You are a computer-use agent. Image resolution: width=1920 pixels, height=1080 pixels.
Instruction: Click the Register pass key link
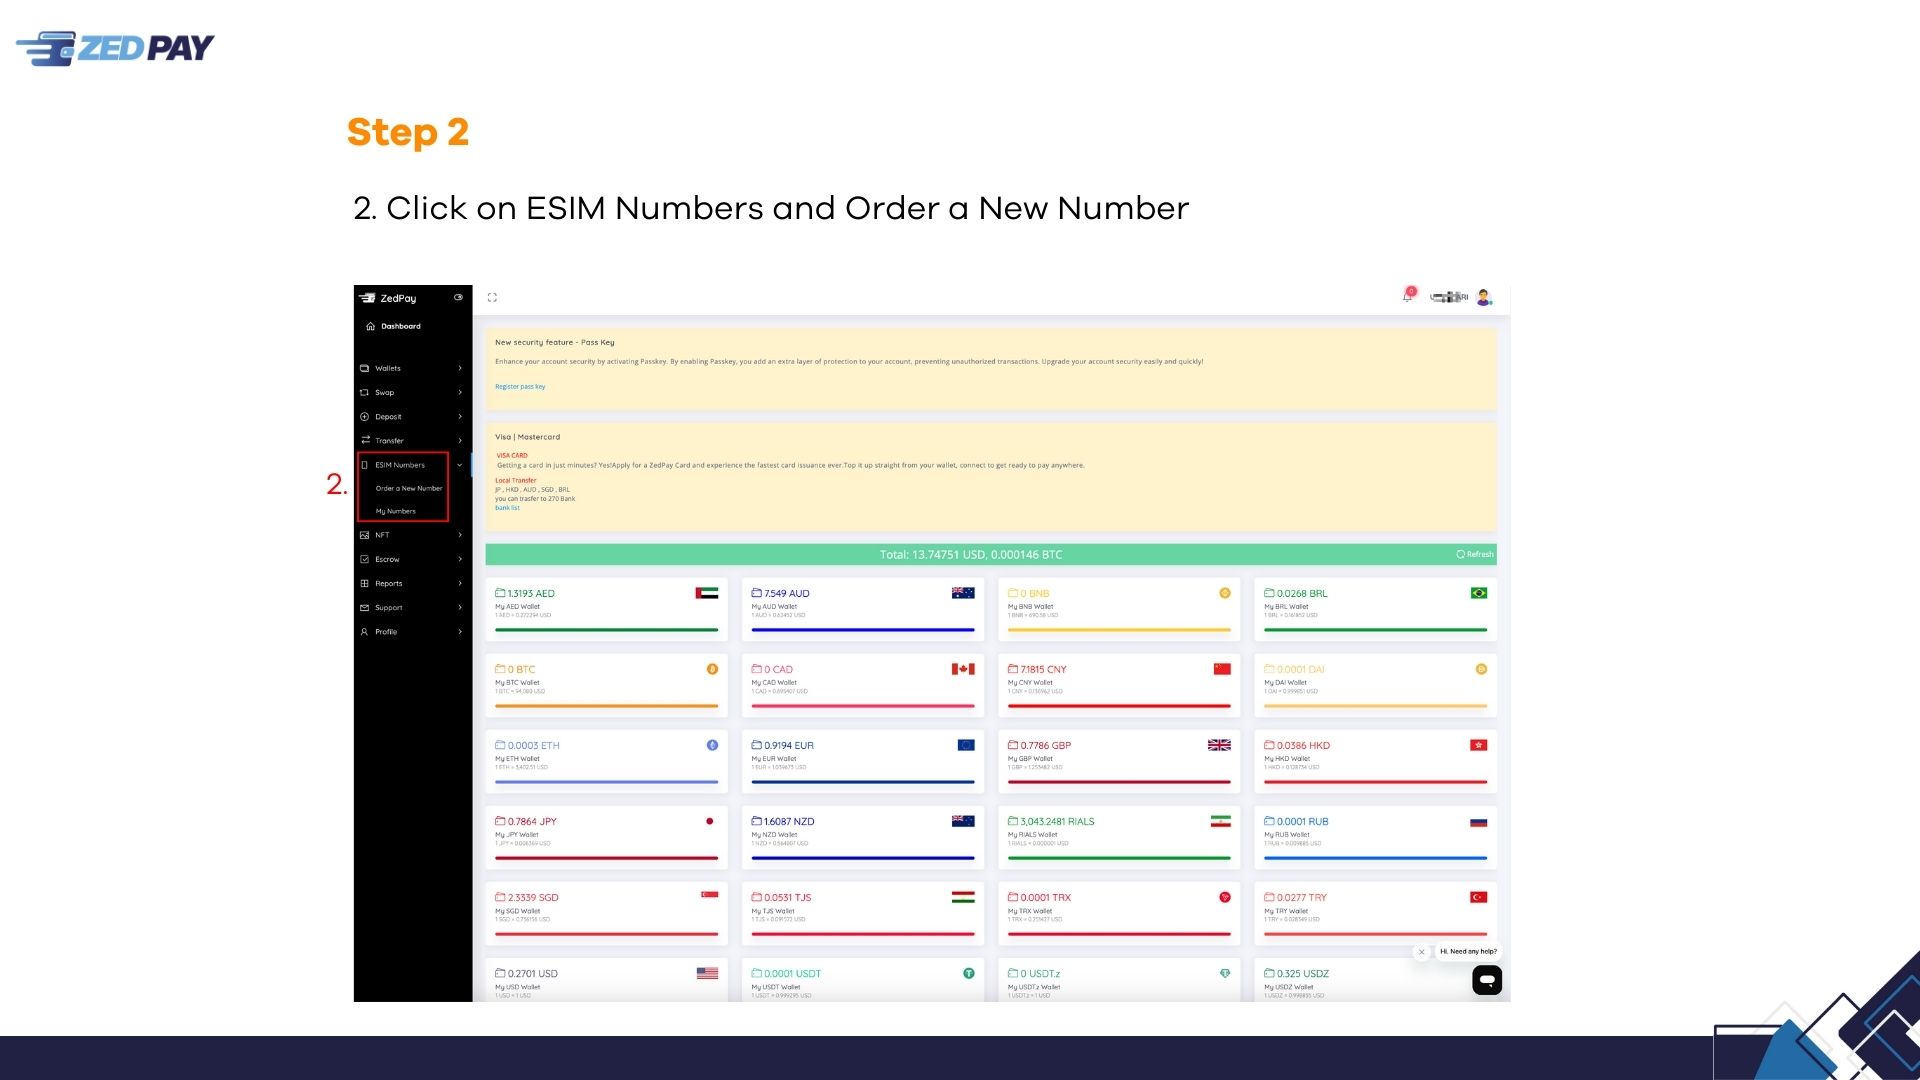[x=520, y=386]
